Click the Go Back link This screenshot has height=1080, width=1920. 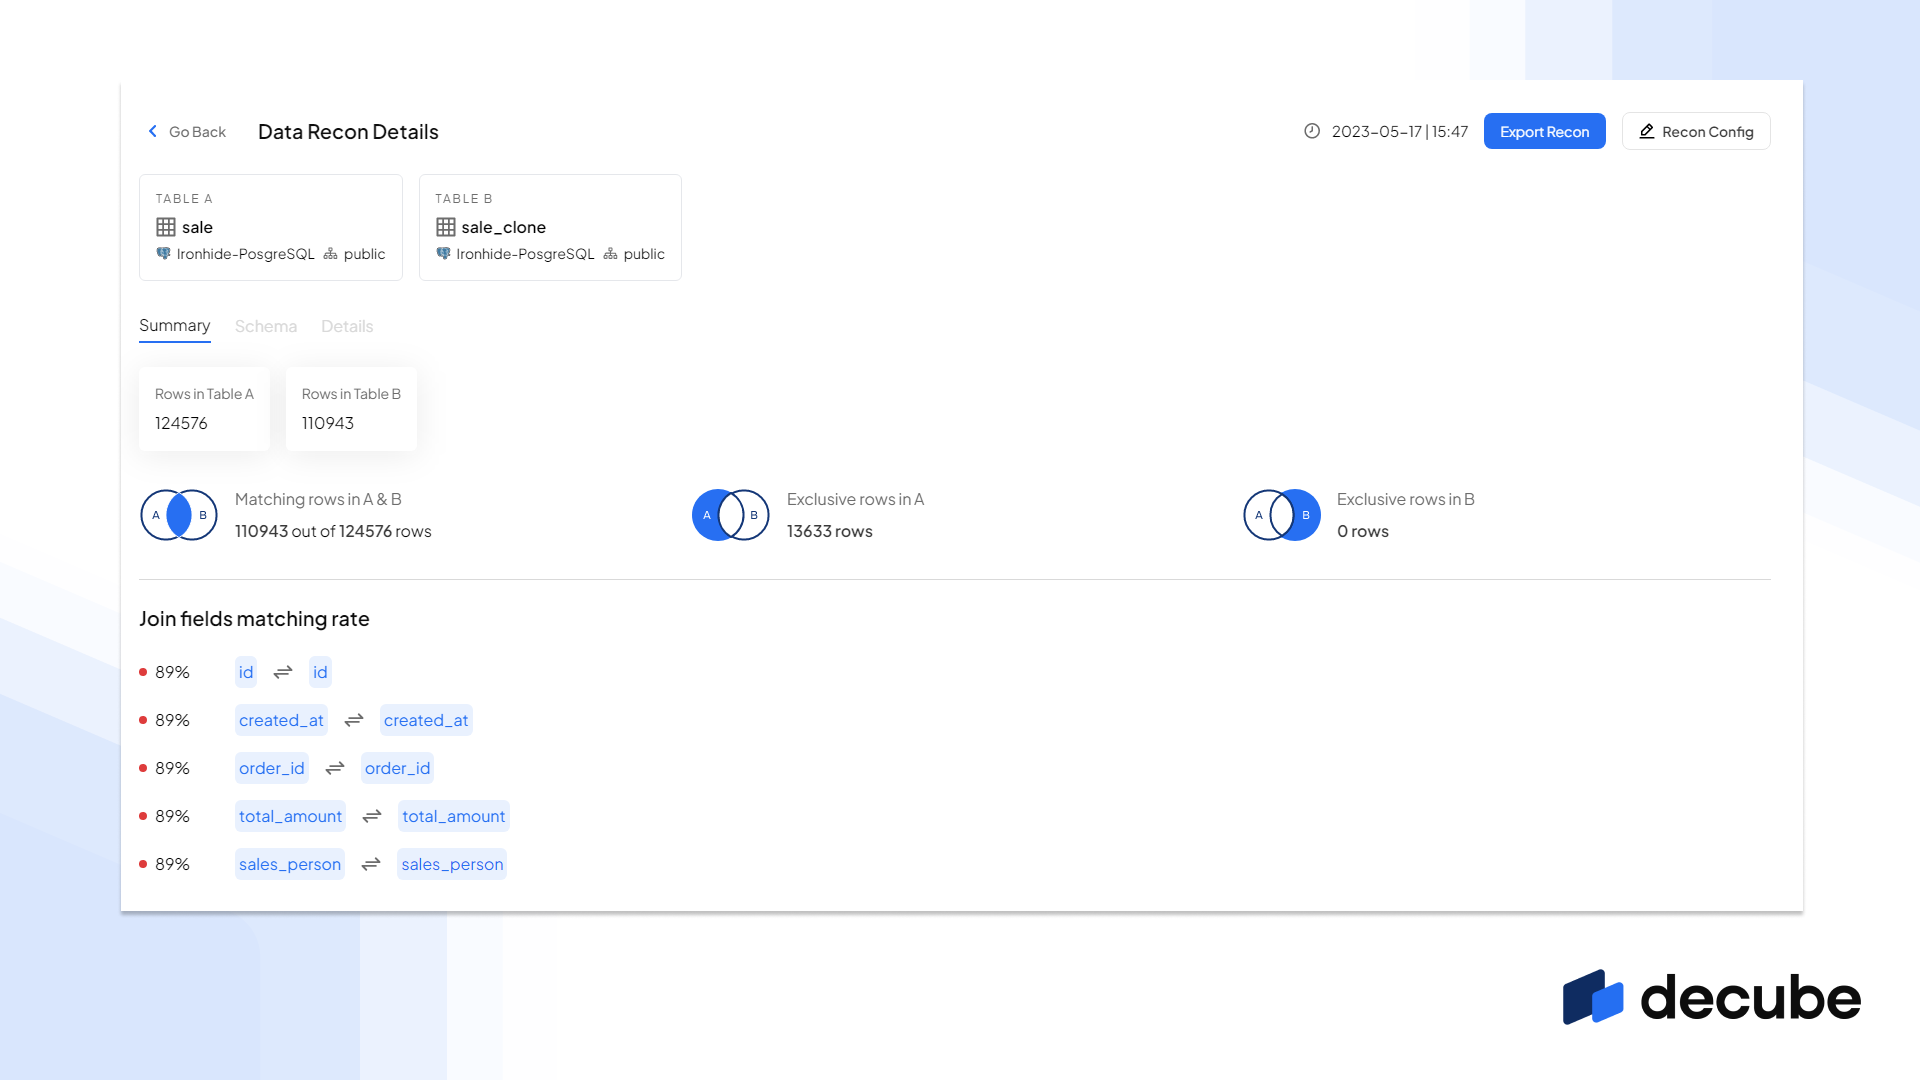(x=187, y=131)
